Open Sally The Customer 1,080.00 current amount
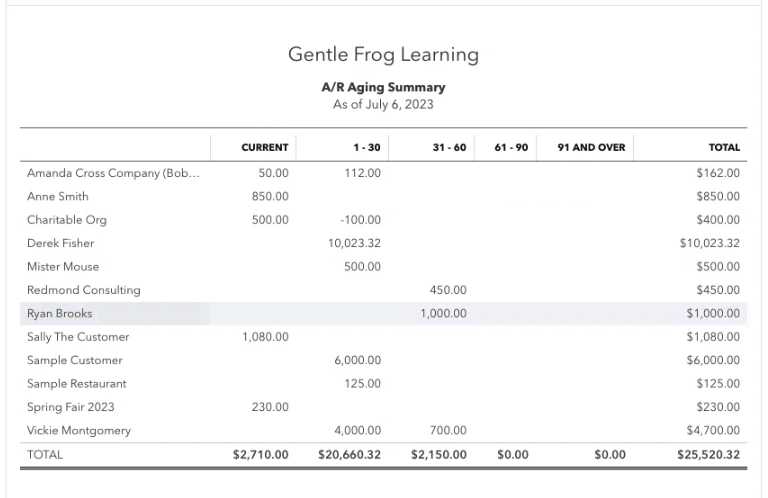 point(265,337)
